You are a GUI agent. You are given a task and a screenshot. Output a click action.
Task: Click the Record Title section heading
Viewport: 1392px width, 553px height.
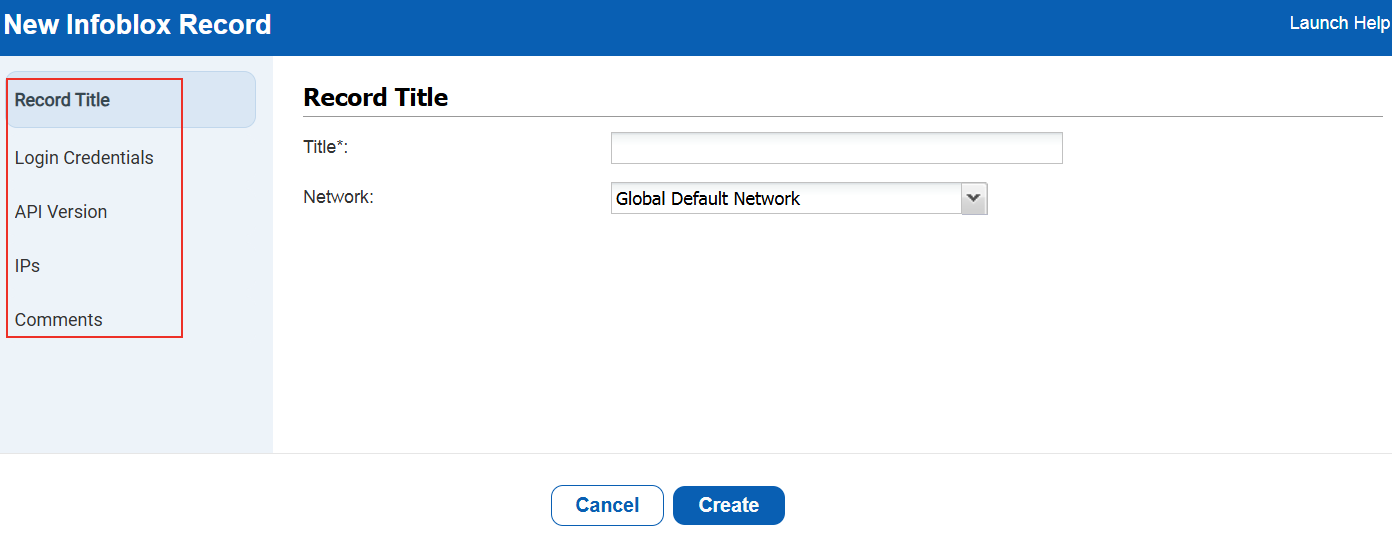(x=375, y=97)
